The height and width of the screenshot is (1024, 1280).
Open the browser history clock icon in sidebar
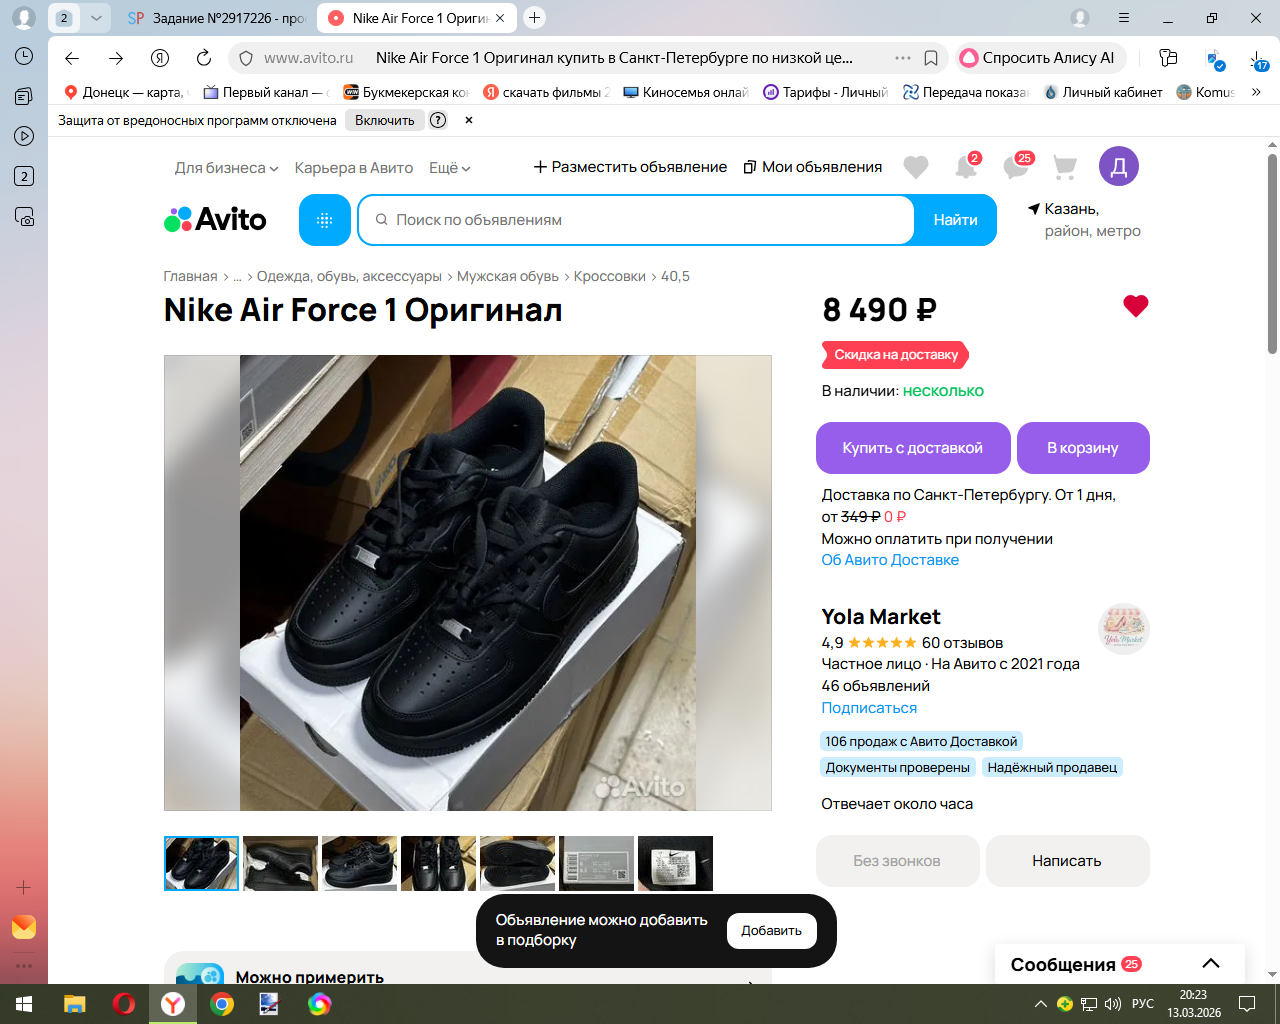[x=24, y=57]
